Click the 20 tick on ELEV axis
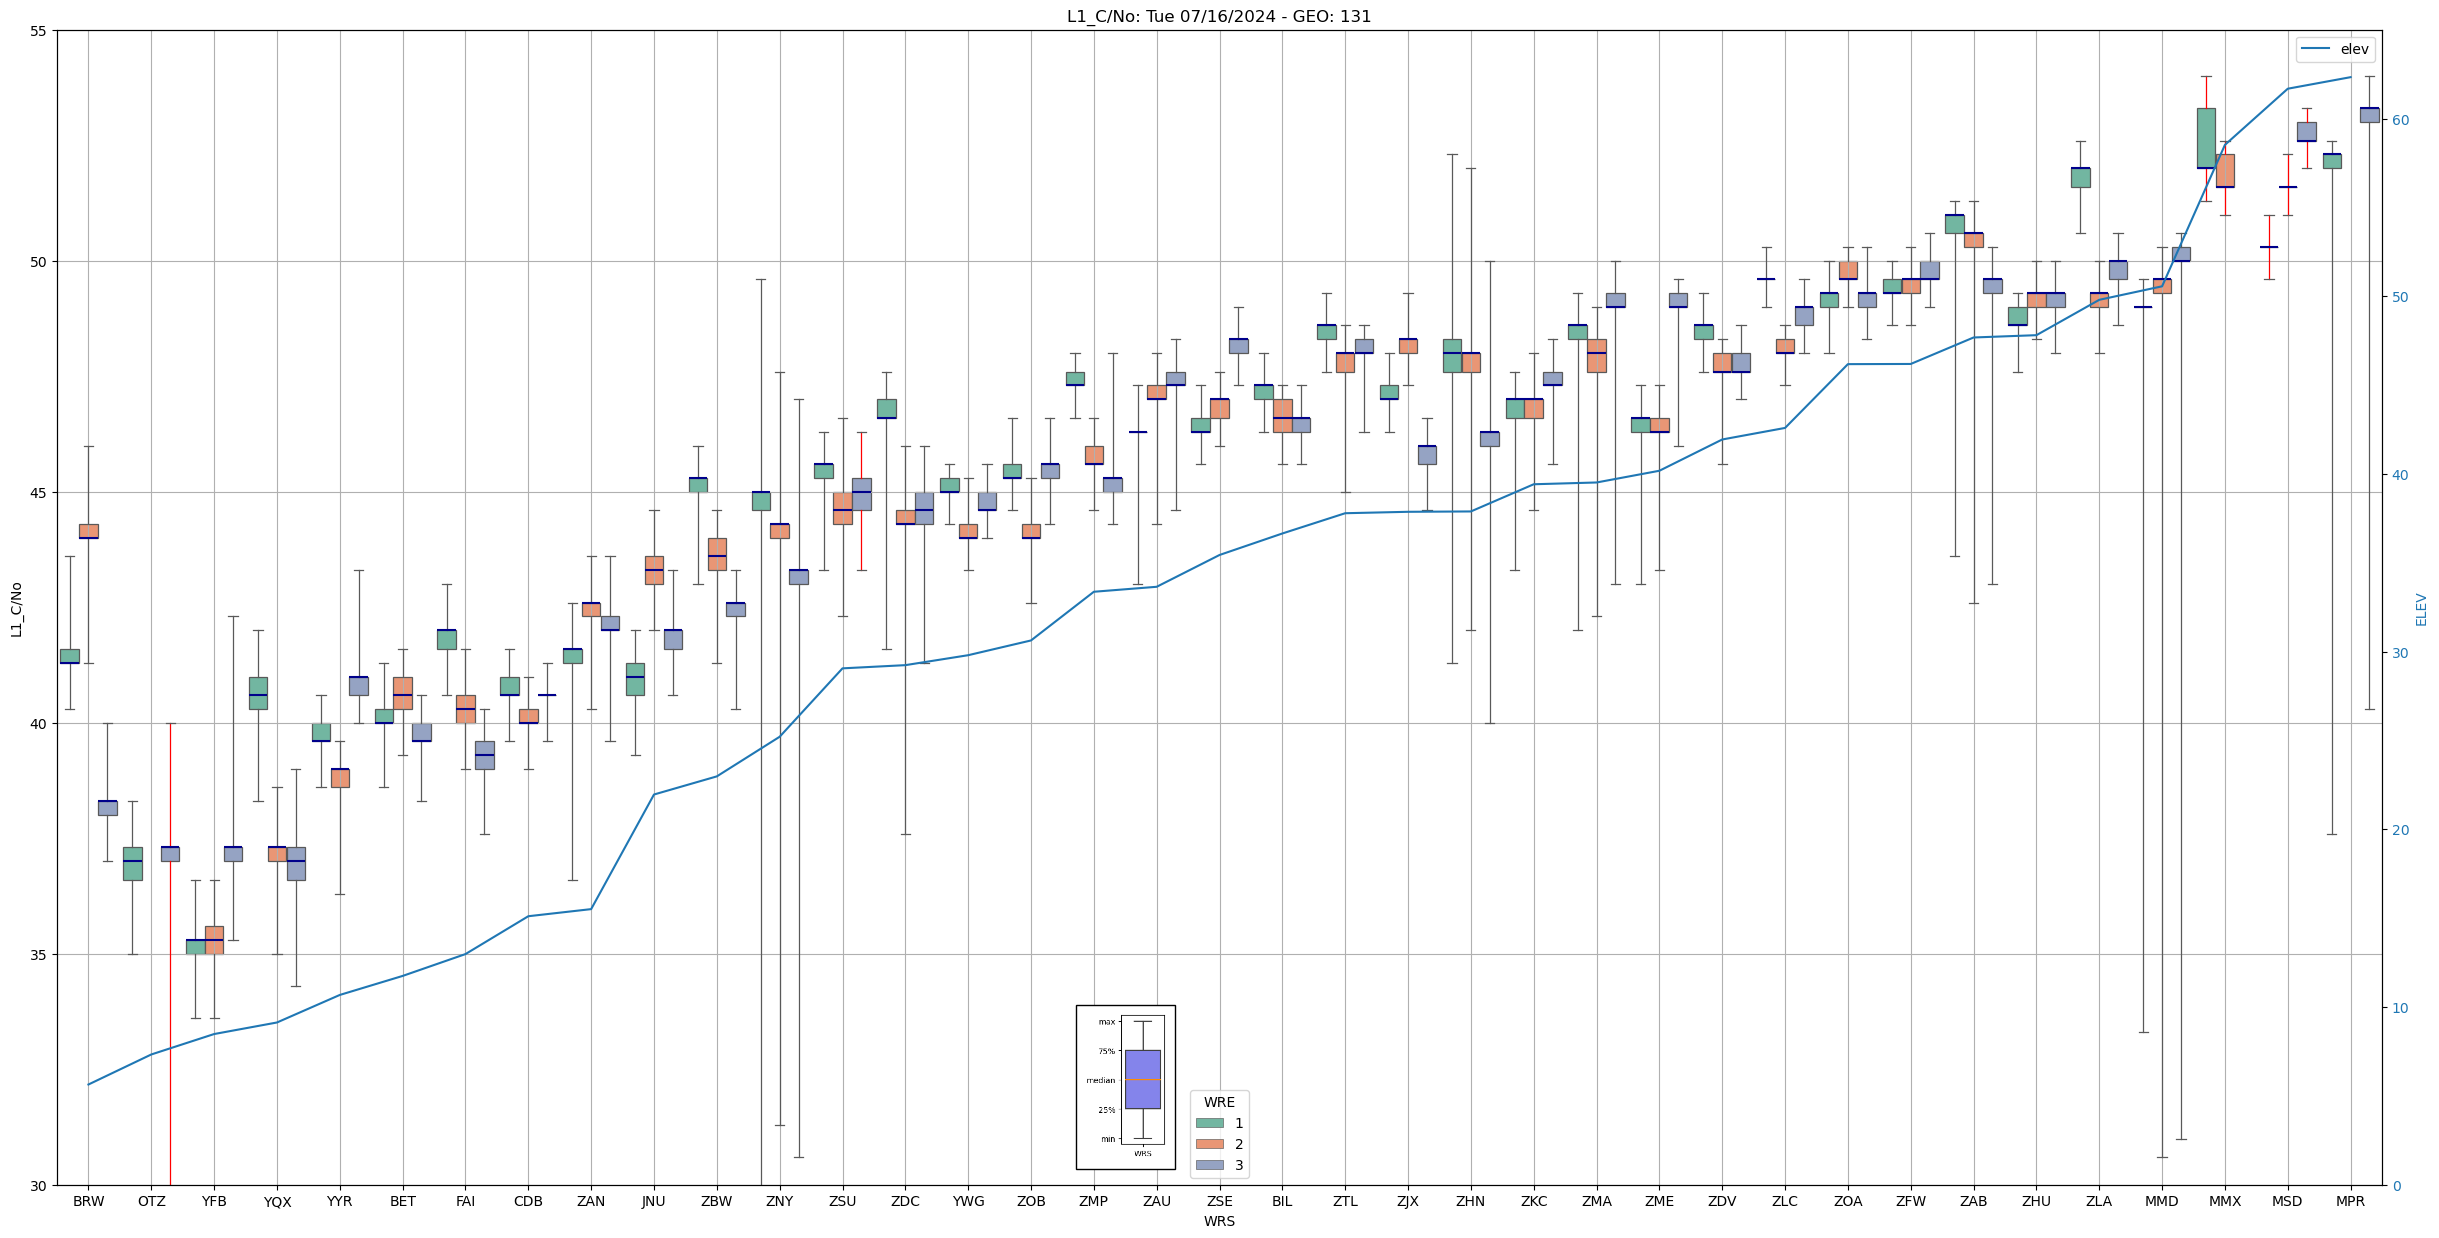The image size is (2439, 1238). click(x=2399, y=830)
